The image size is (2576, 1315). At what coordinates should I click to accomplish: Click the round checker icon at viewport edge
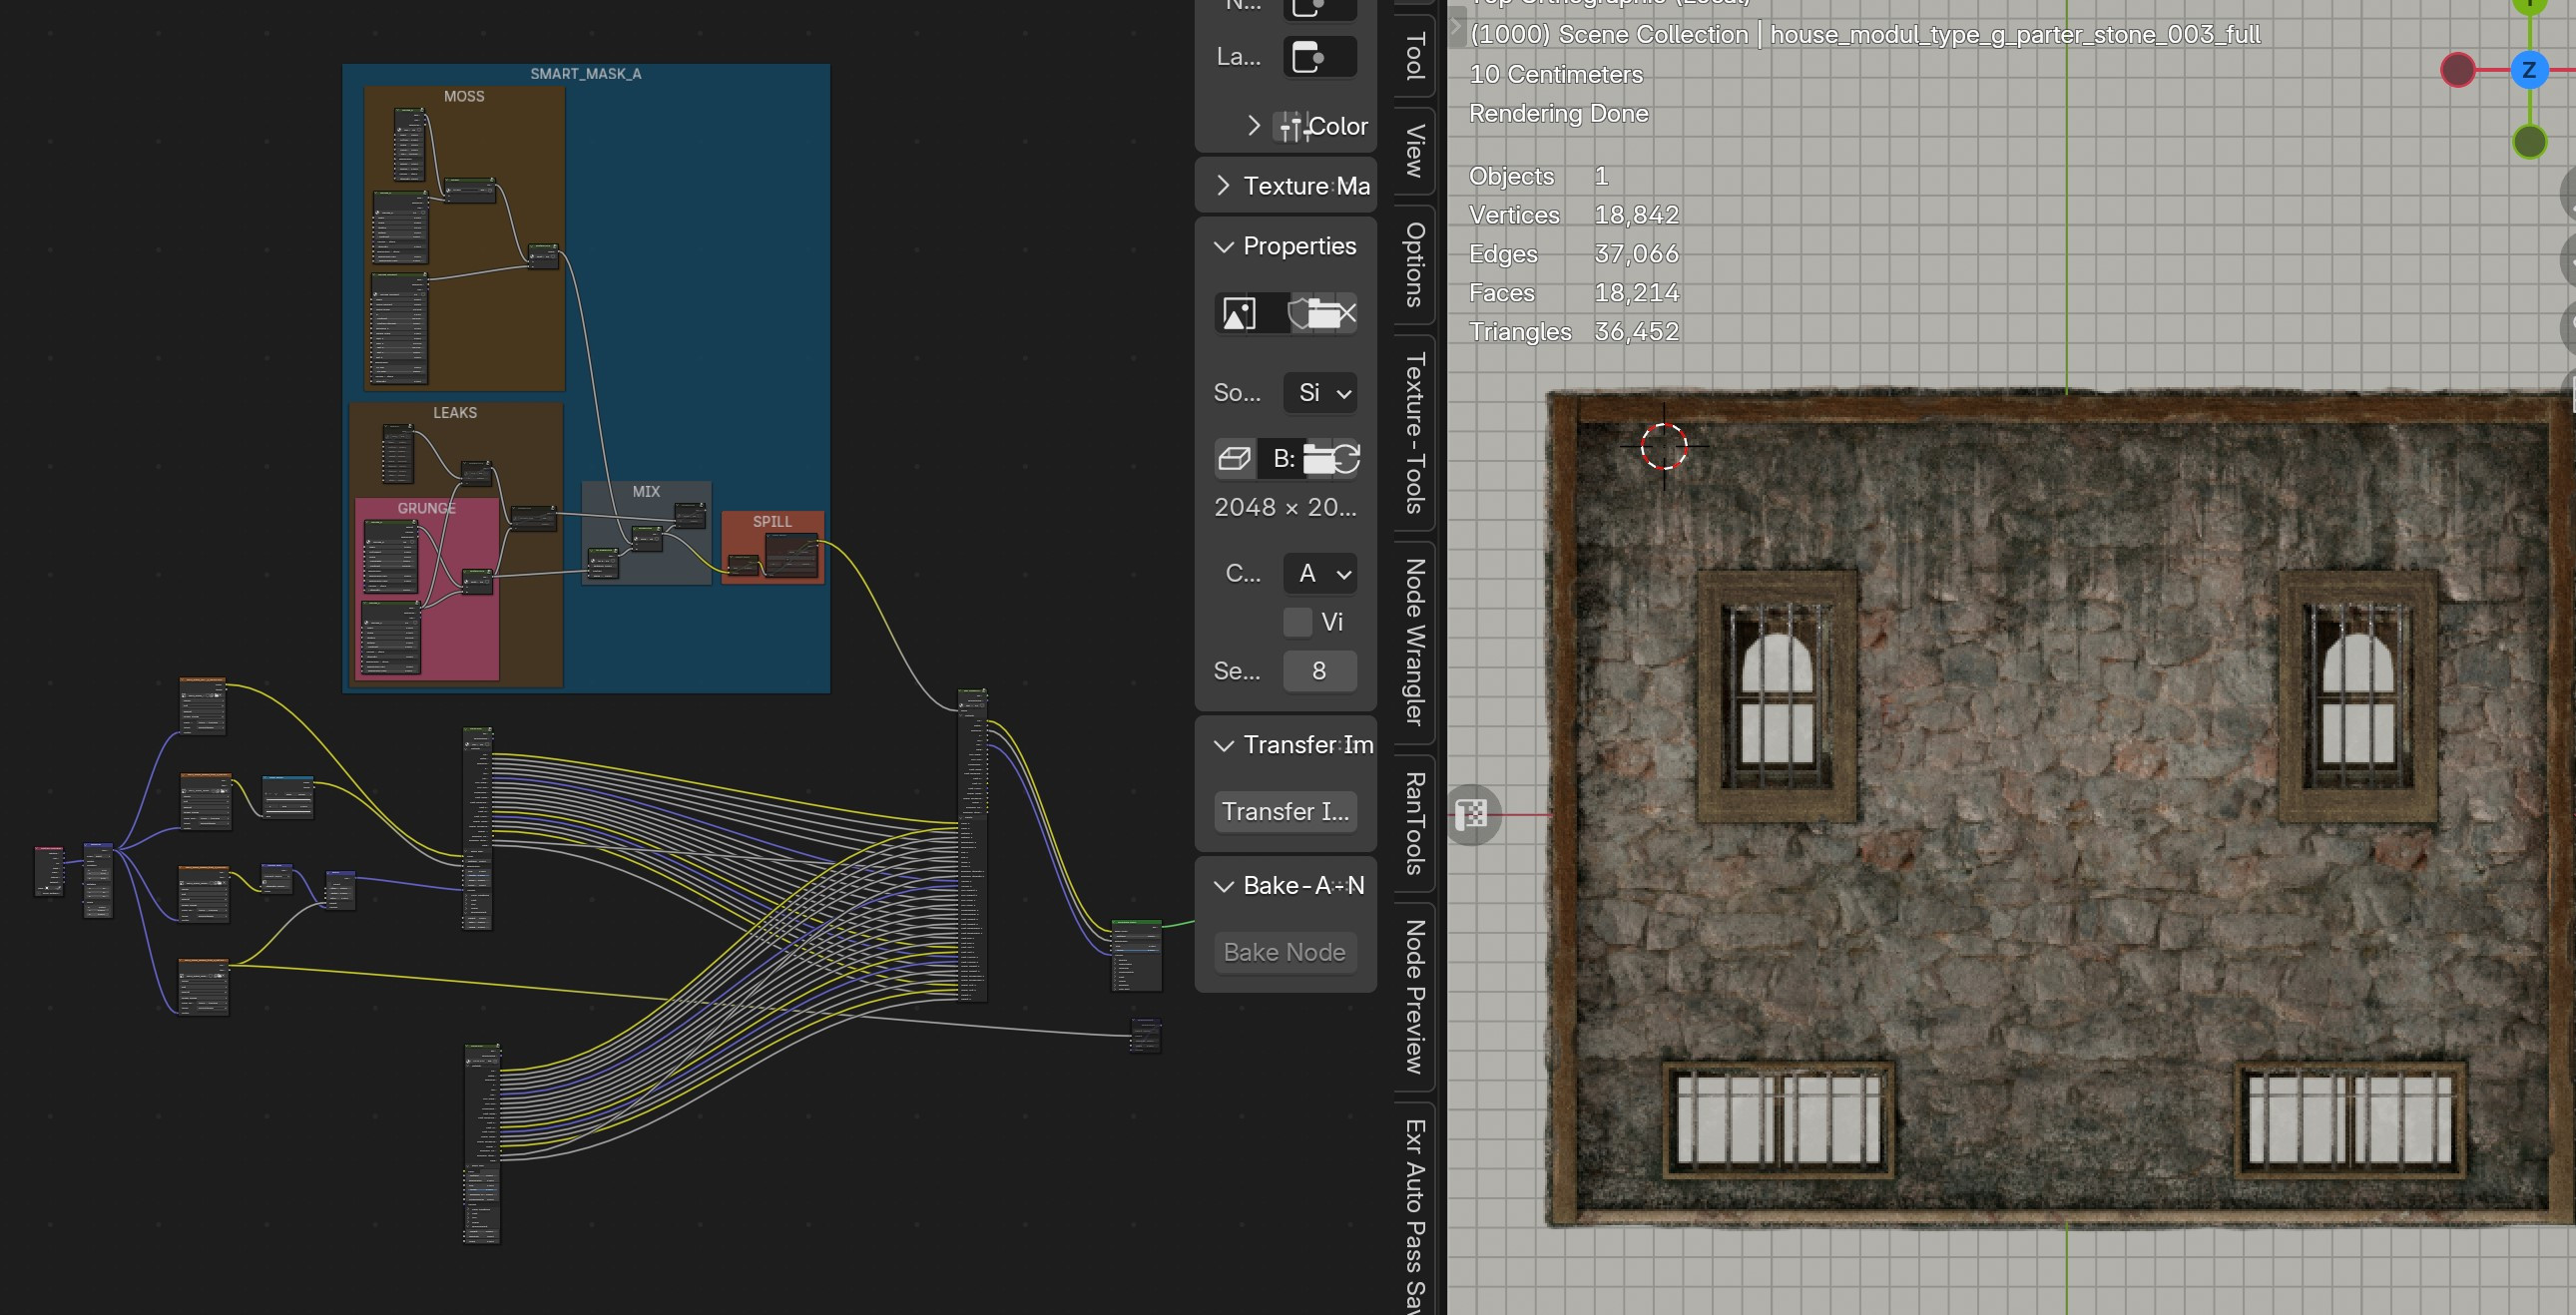coord(1472,814)
